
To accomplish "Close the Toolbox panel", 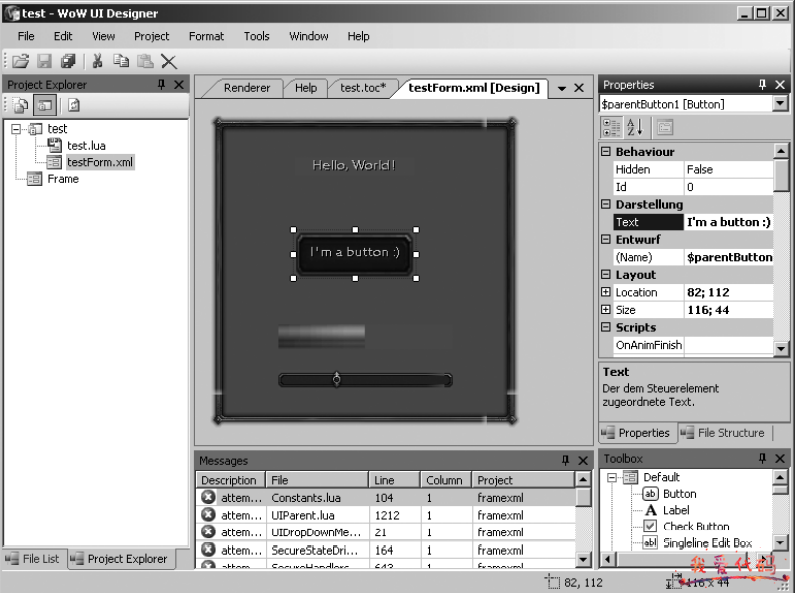I will pyautogui.click(x=780, y=459).
